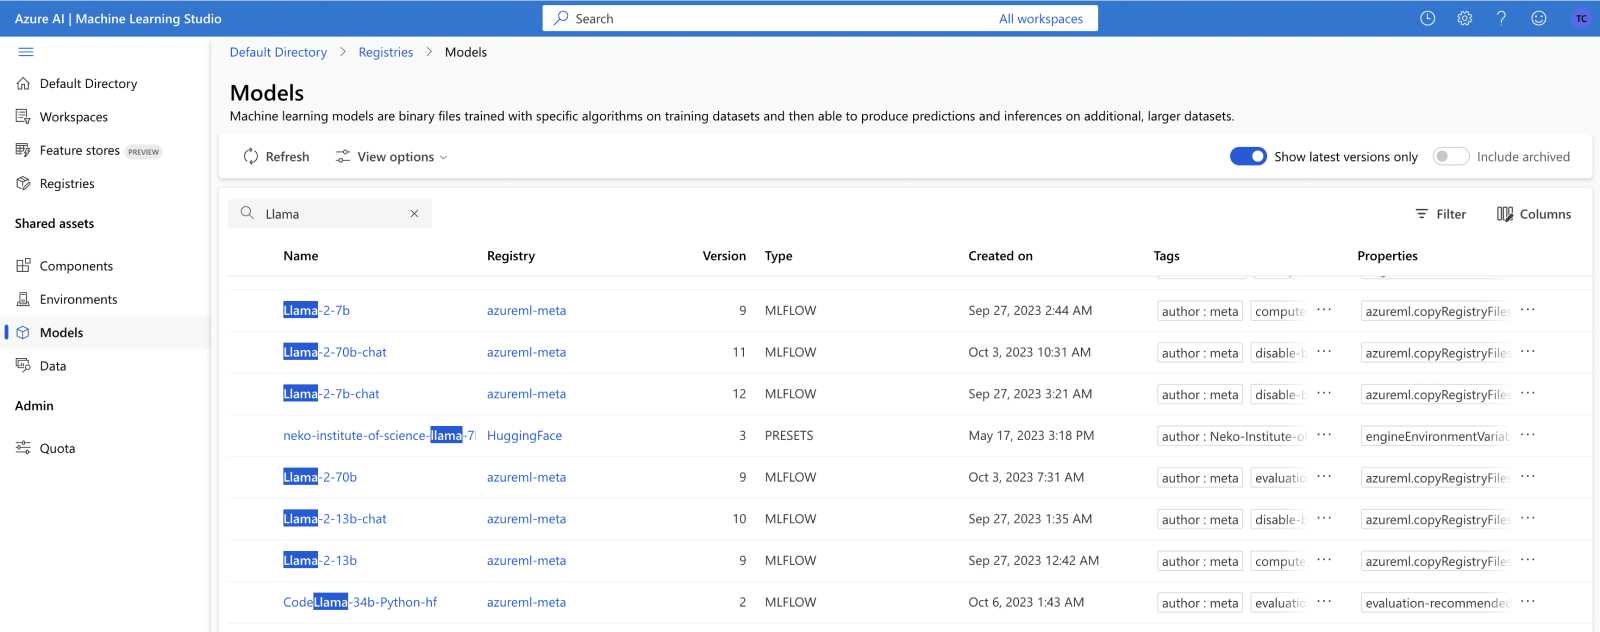Image resolution: width=1600 pixels, height=632 pixels.
Task: Sort by Type column header
Action: pyautogui.click(x=778, y=256)
